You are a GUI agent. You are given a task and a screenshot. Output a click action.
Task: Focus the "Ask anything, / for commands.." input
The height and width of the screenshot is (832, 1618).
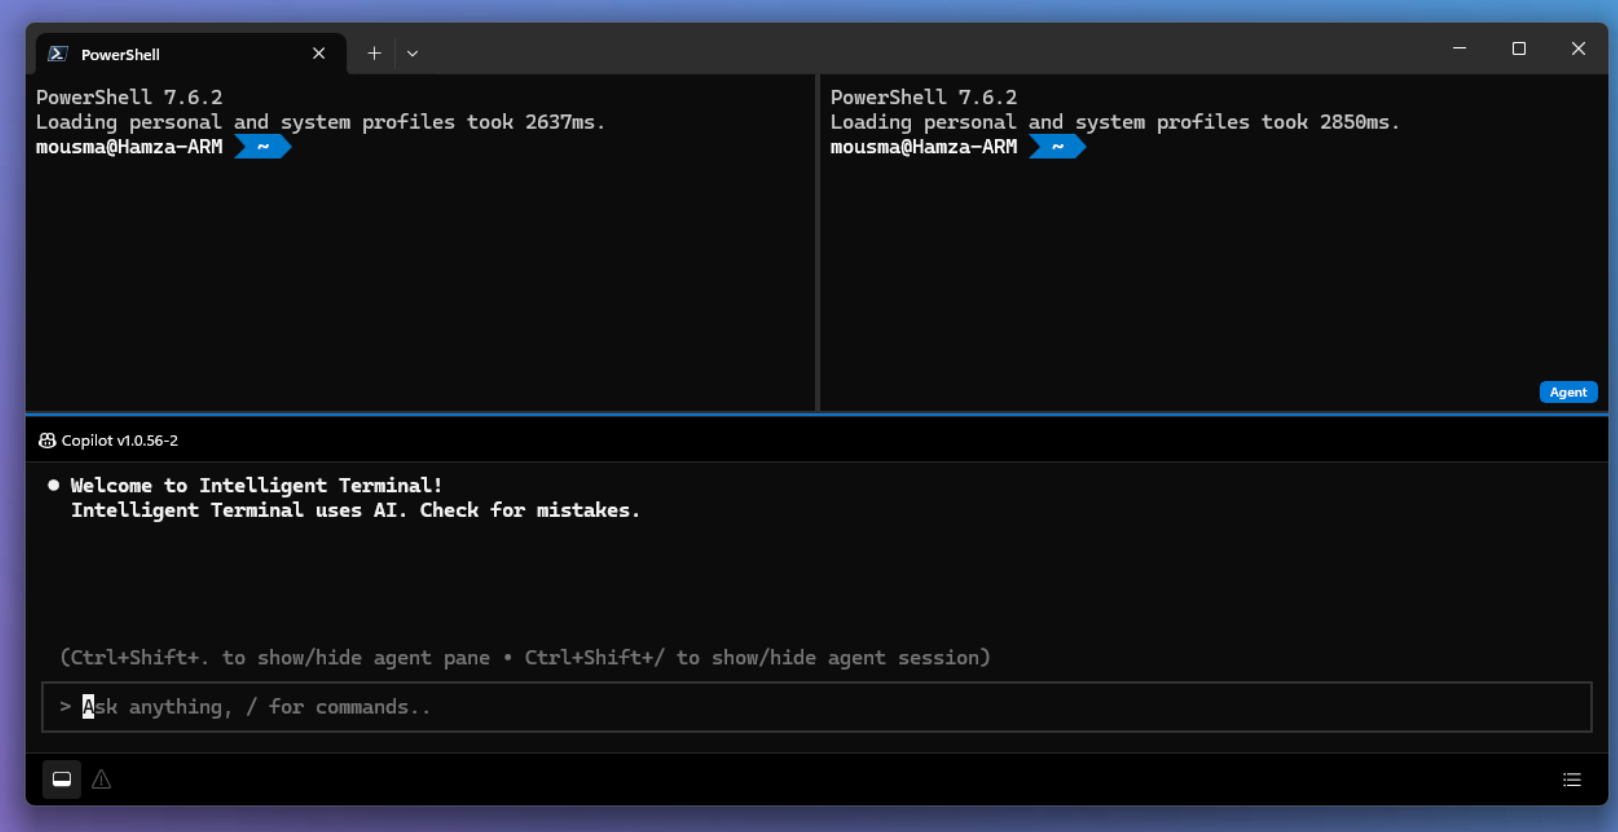click(816, 707)
